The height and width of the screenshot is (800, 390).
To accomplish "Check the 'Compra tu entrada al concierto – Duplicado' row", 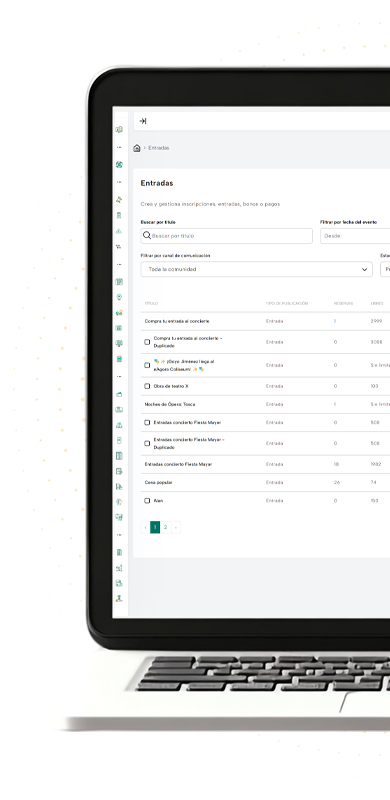I will pos(147,342).
